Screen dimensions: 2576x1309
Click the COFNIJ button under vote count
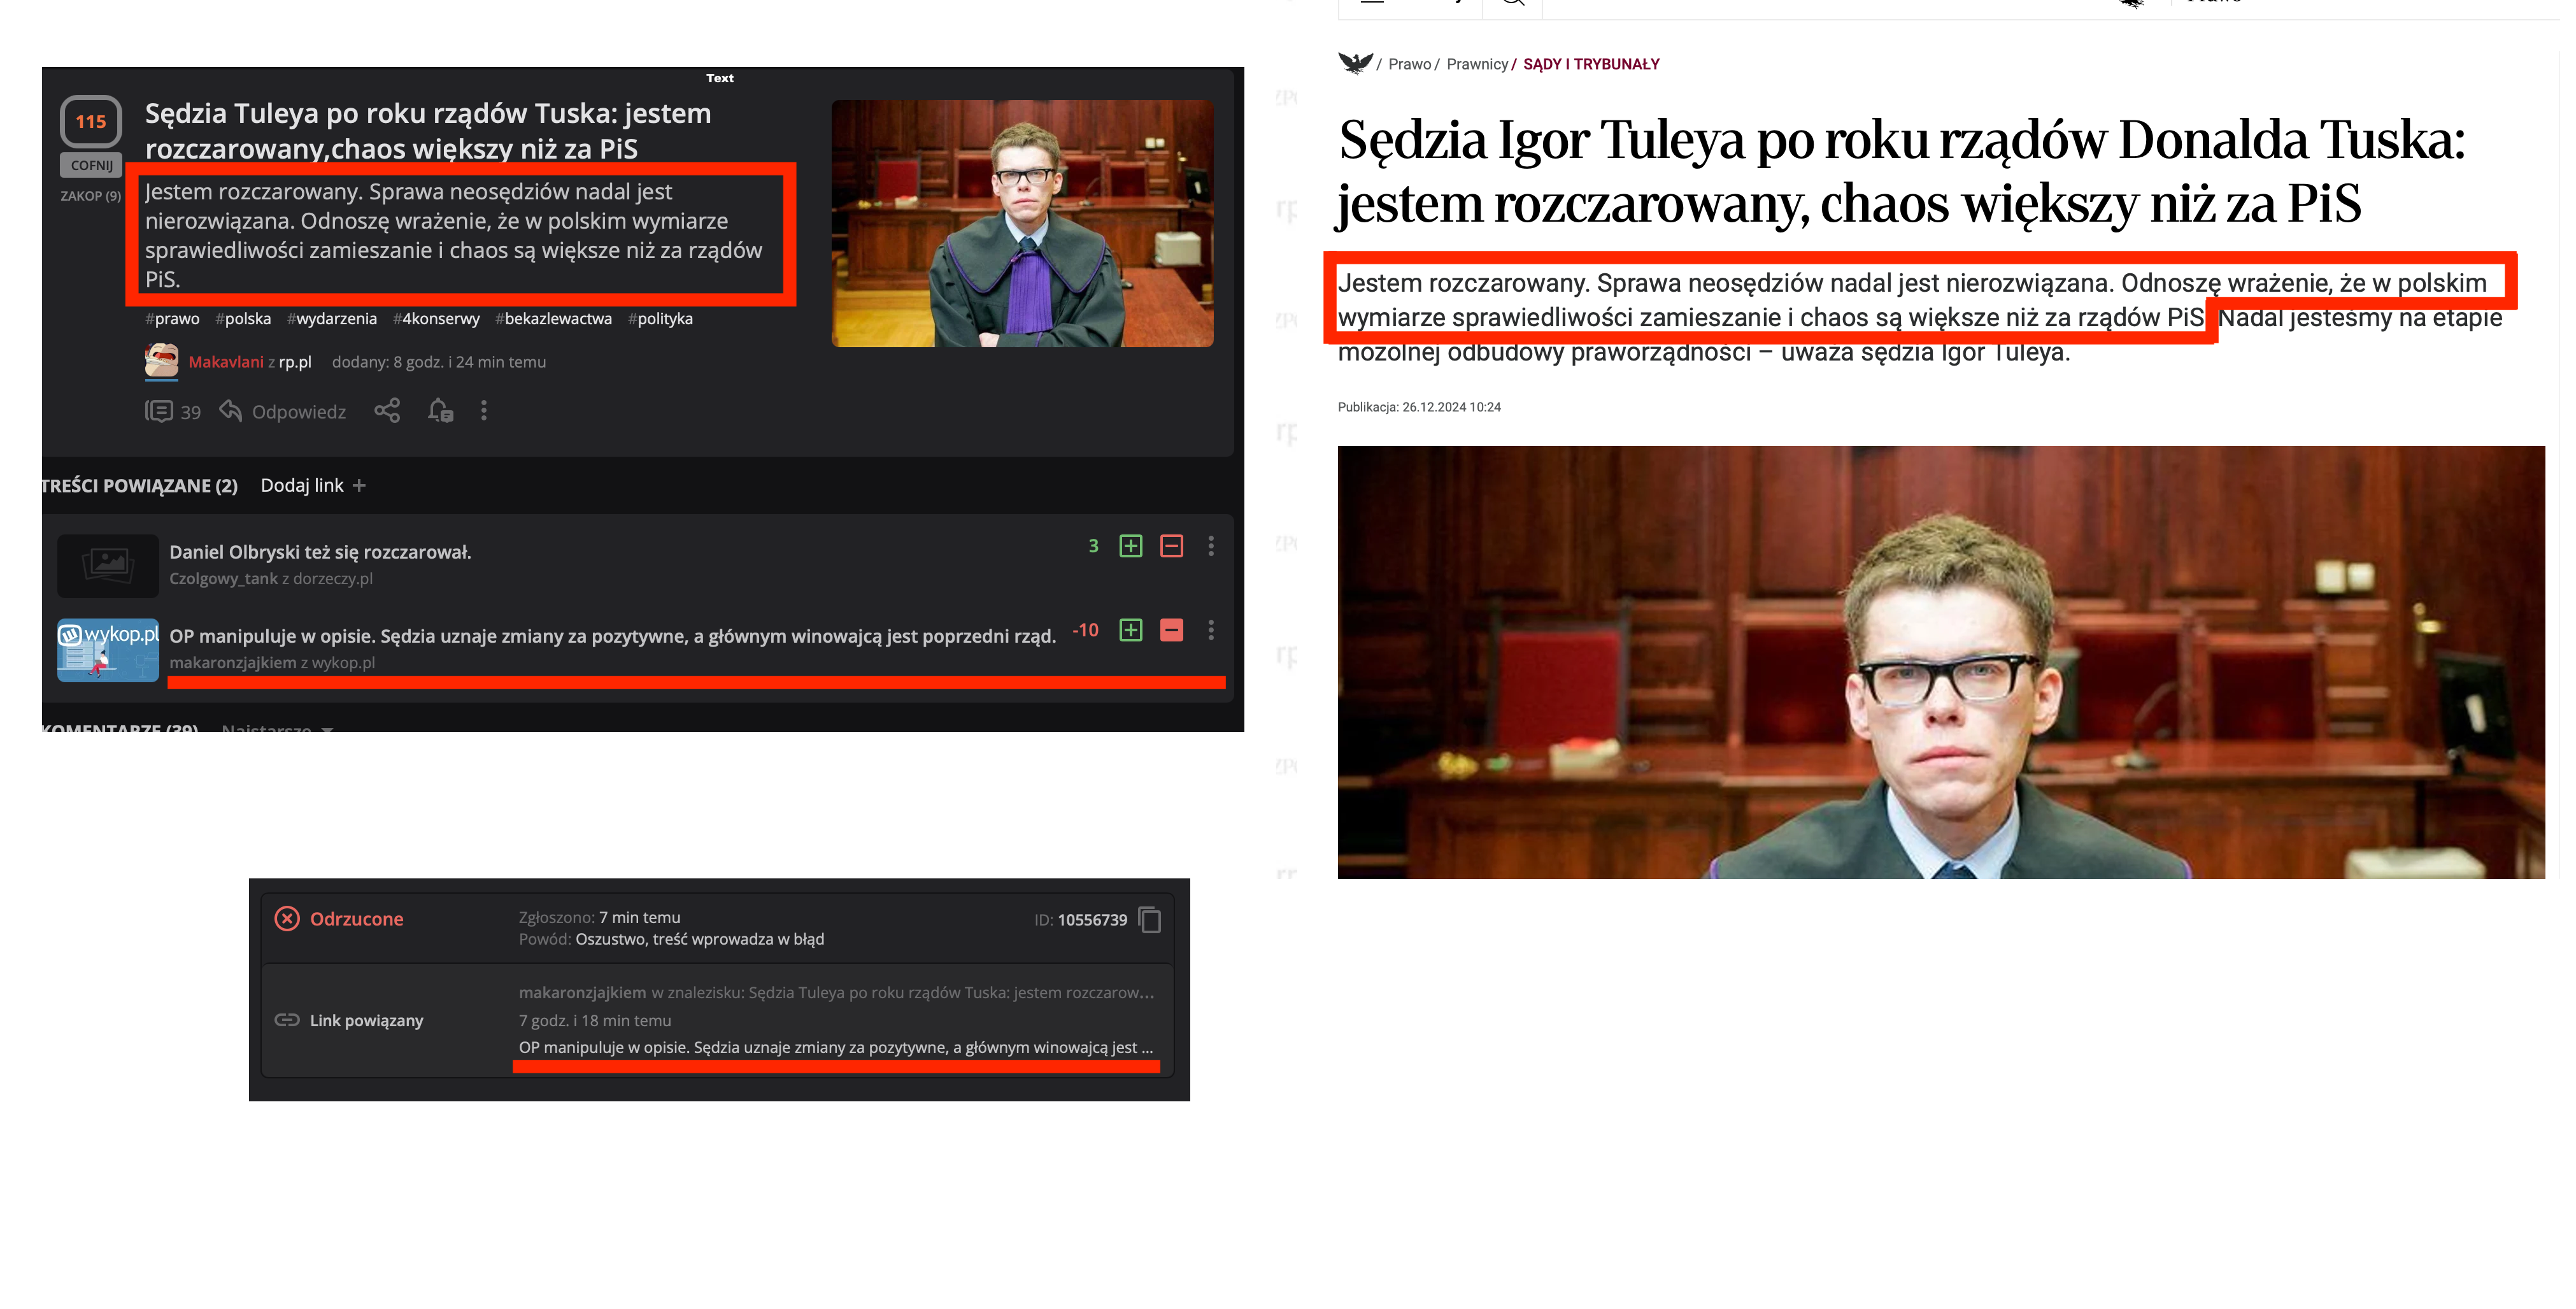[x=91, y=166]
